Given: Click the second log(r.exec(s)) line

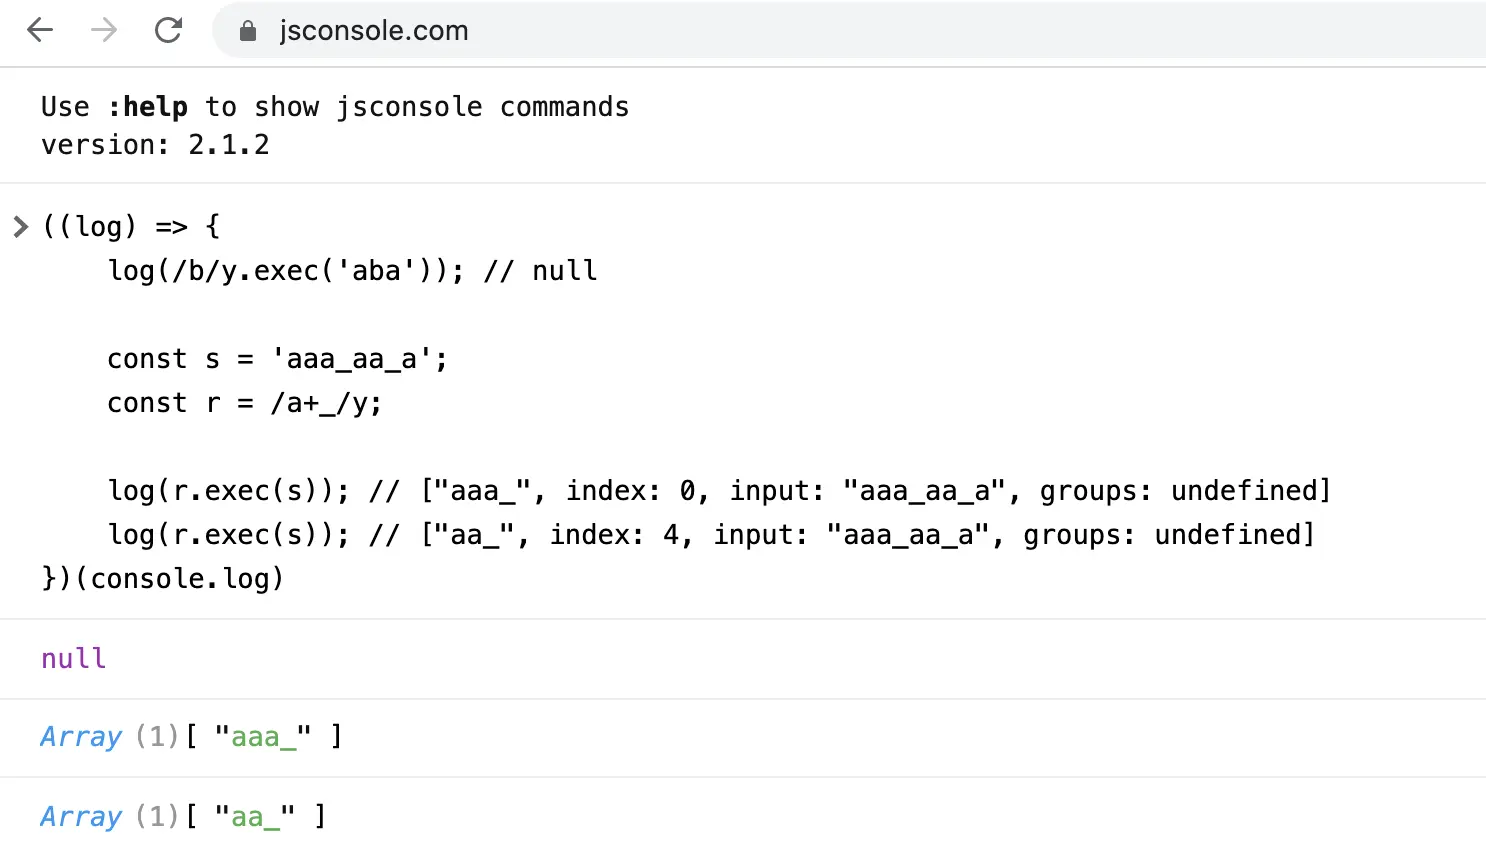Looking at the screenshot, I should click(229, 535).
